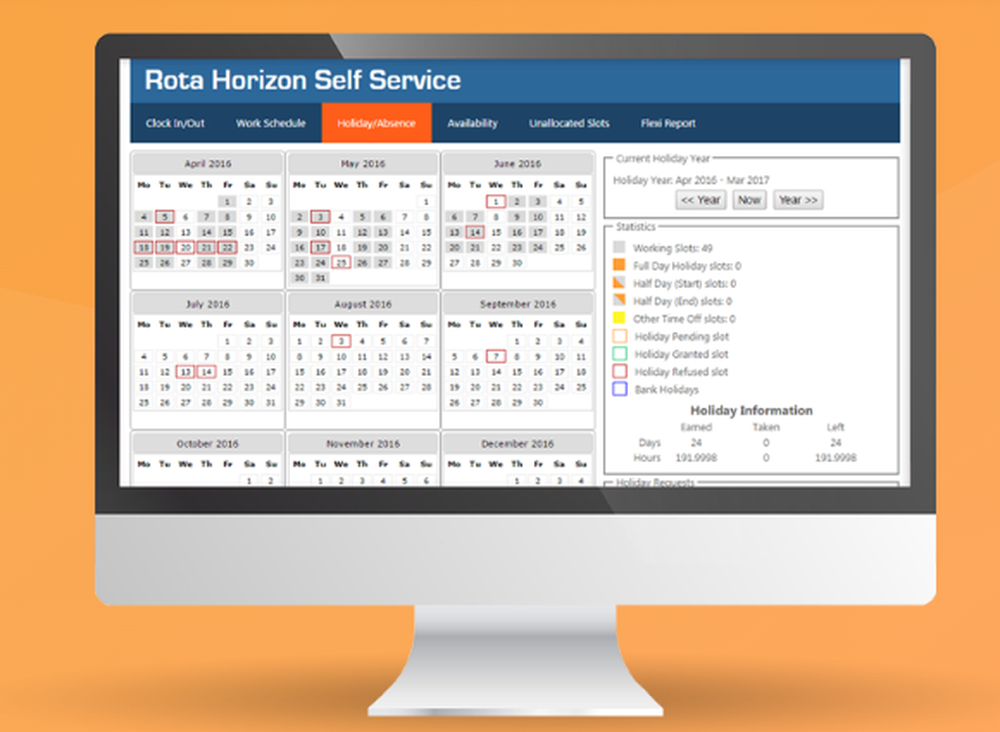
Task: Click the December 2016 month header
Action: tap(517, 444)
